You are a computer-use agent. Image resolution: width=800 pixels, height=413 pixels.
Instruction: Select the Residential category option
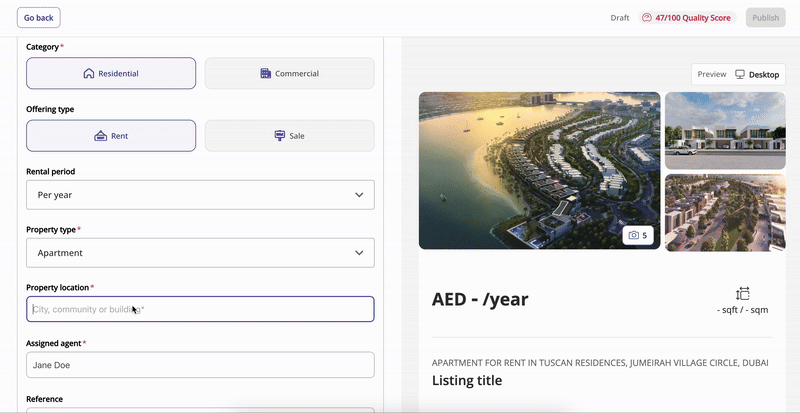[x=111, y=74]
